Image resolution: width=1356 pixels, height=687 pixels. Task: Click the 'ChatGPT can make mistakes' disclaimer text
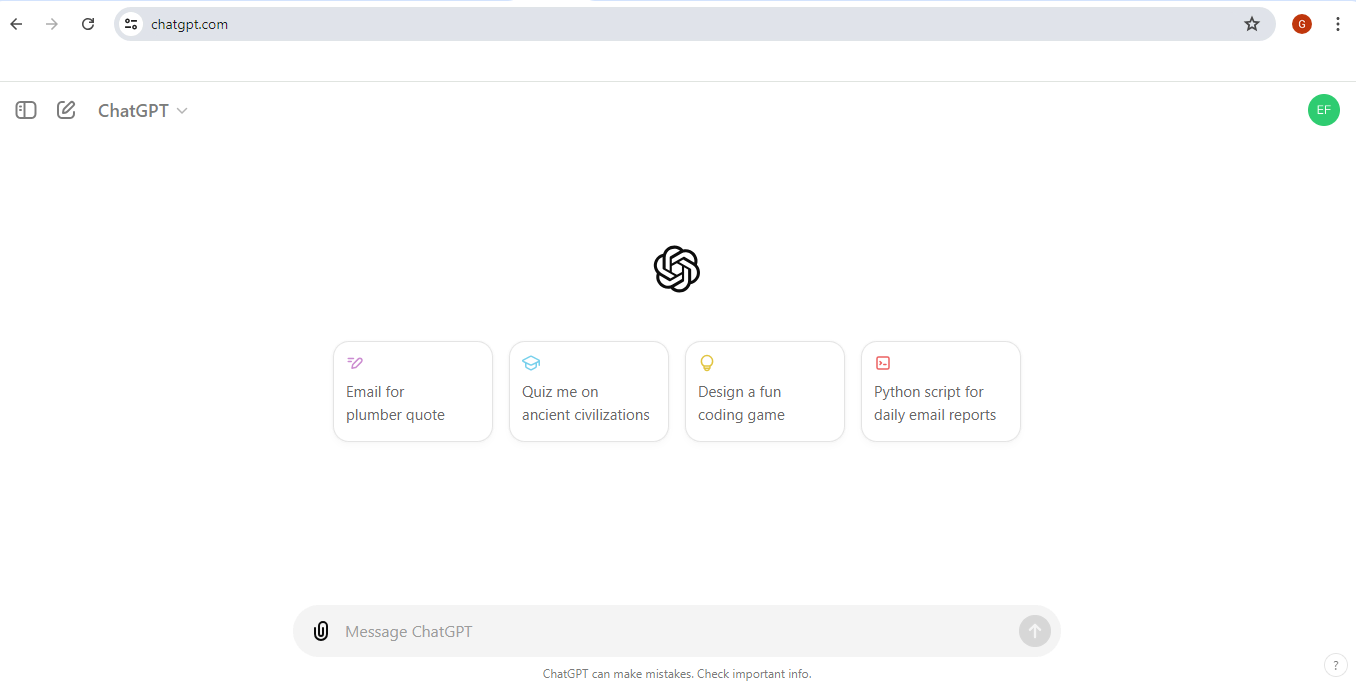pos(677,674)
